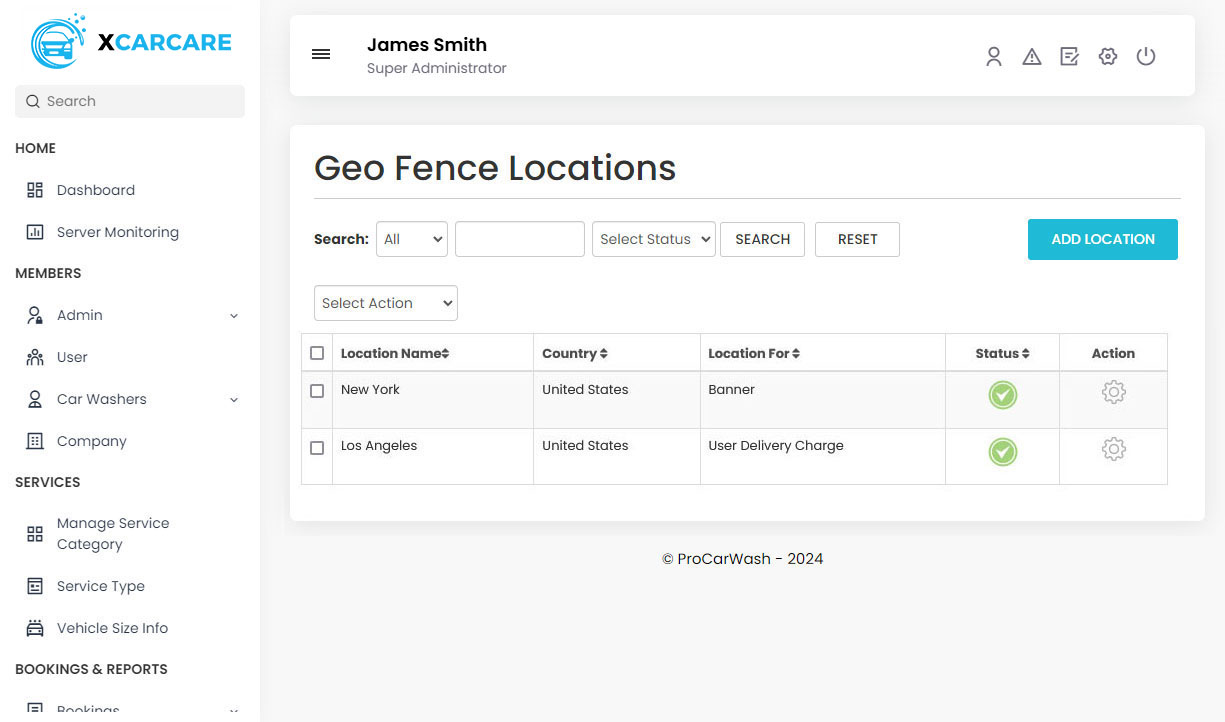1225x722 pixels.
Task: Click the geo fence search text box
Action: coord(520,239)
